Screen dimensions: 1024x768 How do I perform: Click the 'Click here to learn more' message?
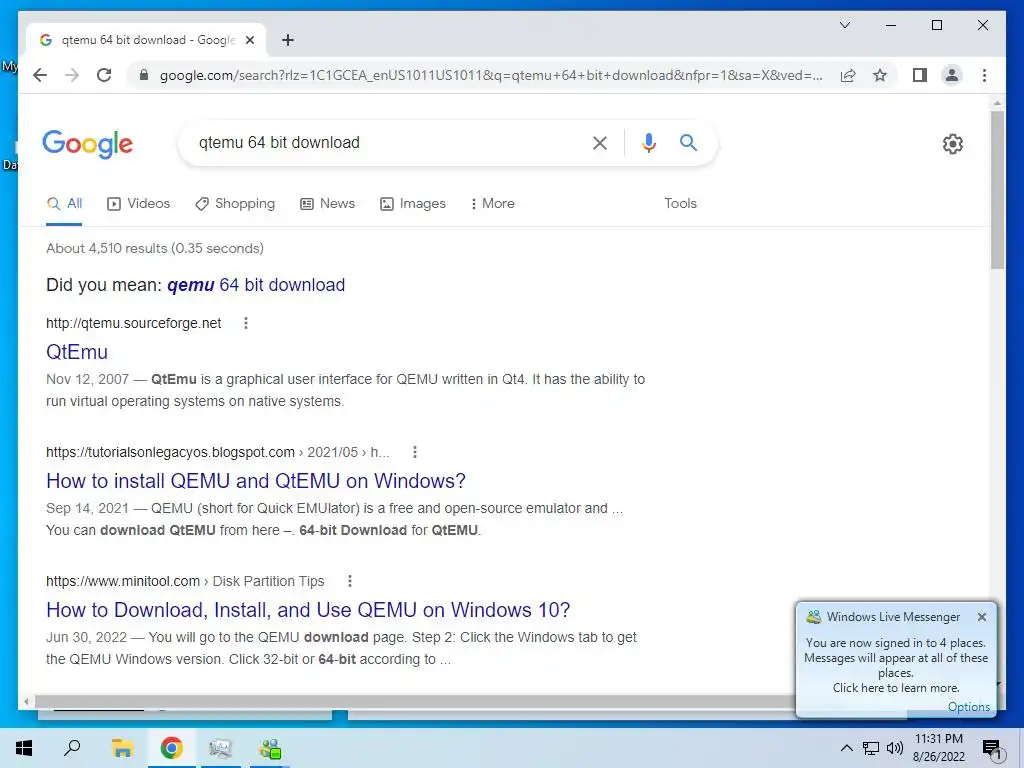pos(895,688)
